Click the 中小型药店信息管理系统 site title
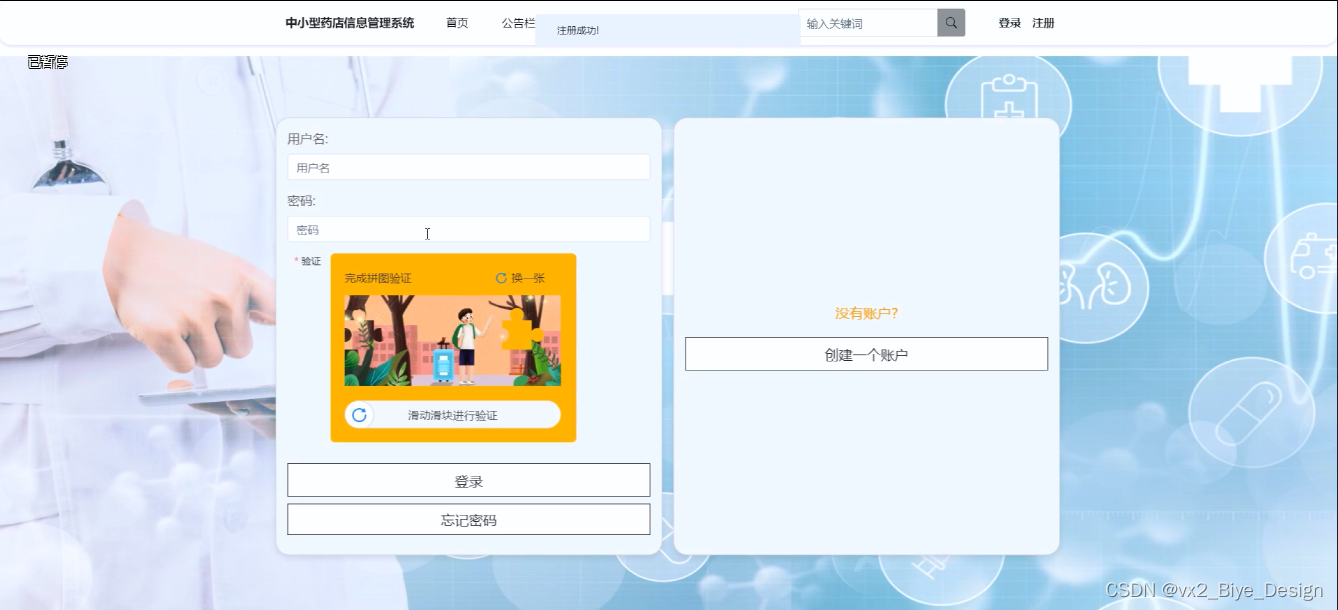This screenshot has width=1338, height=610. click(x=349, y=23)
